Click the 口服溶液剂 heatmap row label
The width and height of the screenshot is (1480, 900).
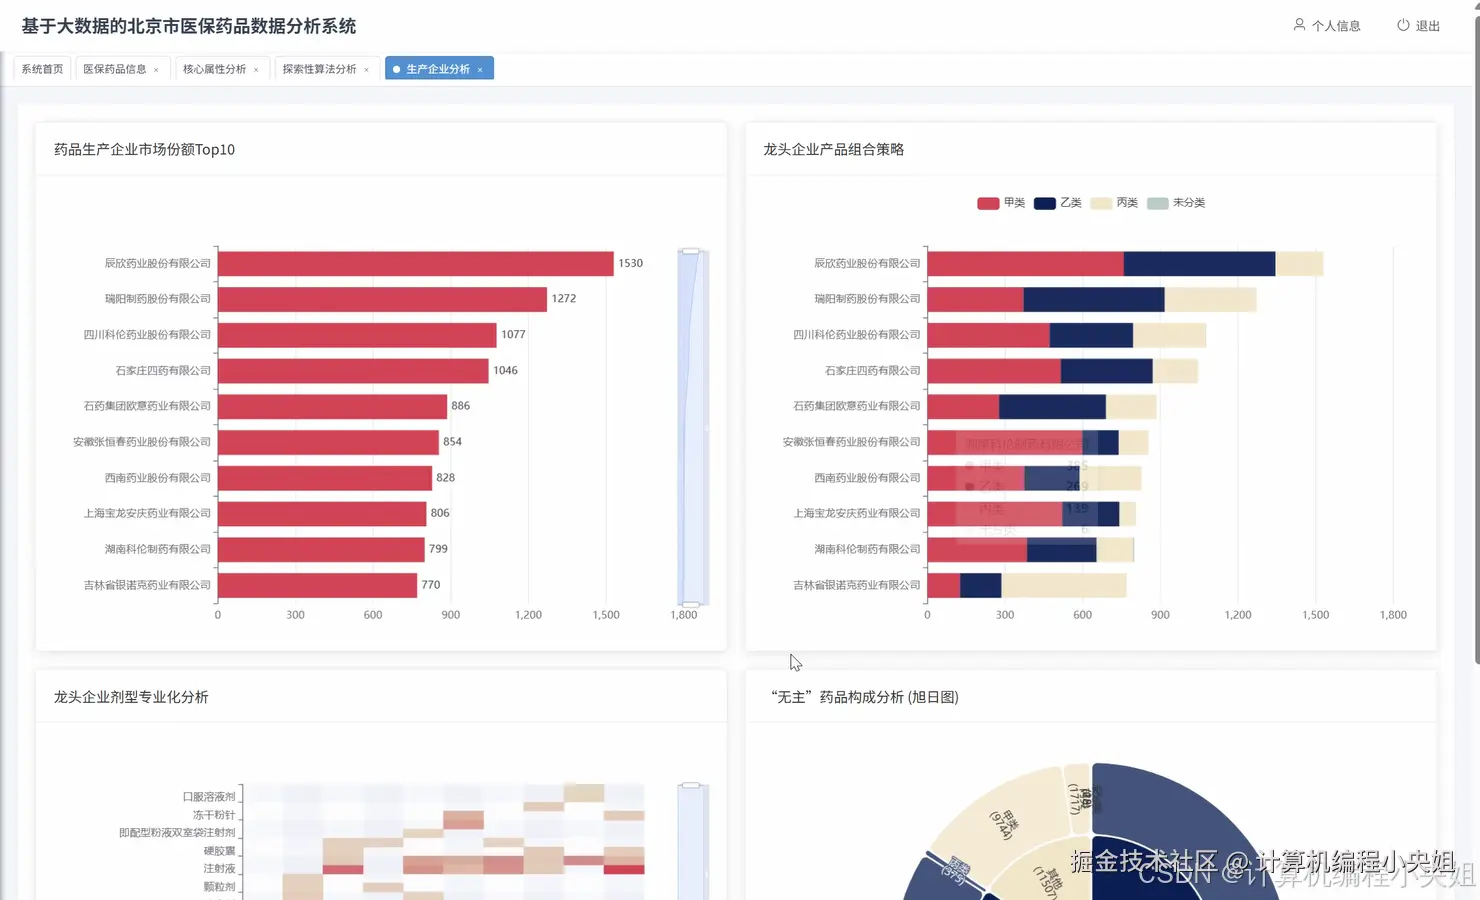[x=209, y=797]
